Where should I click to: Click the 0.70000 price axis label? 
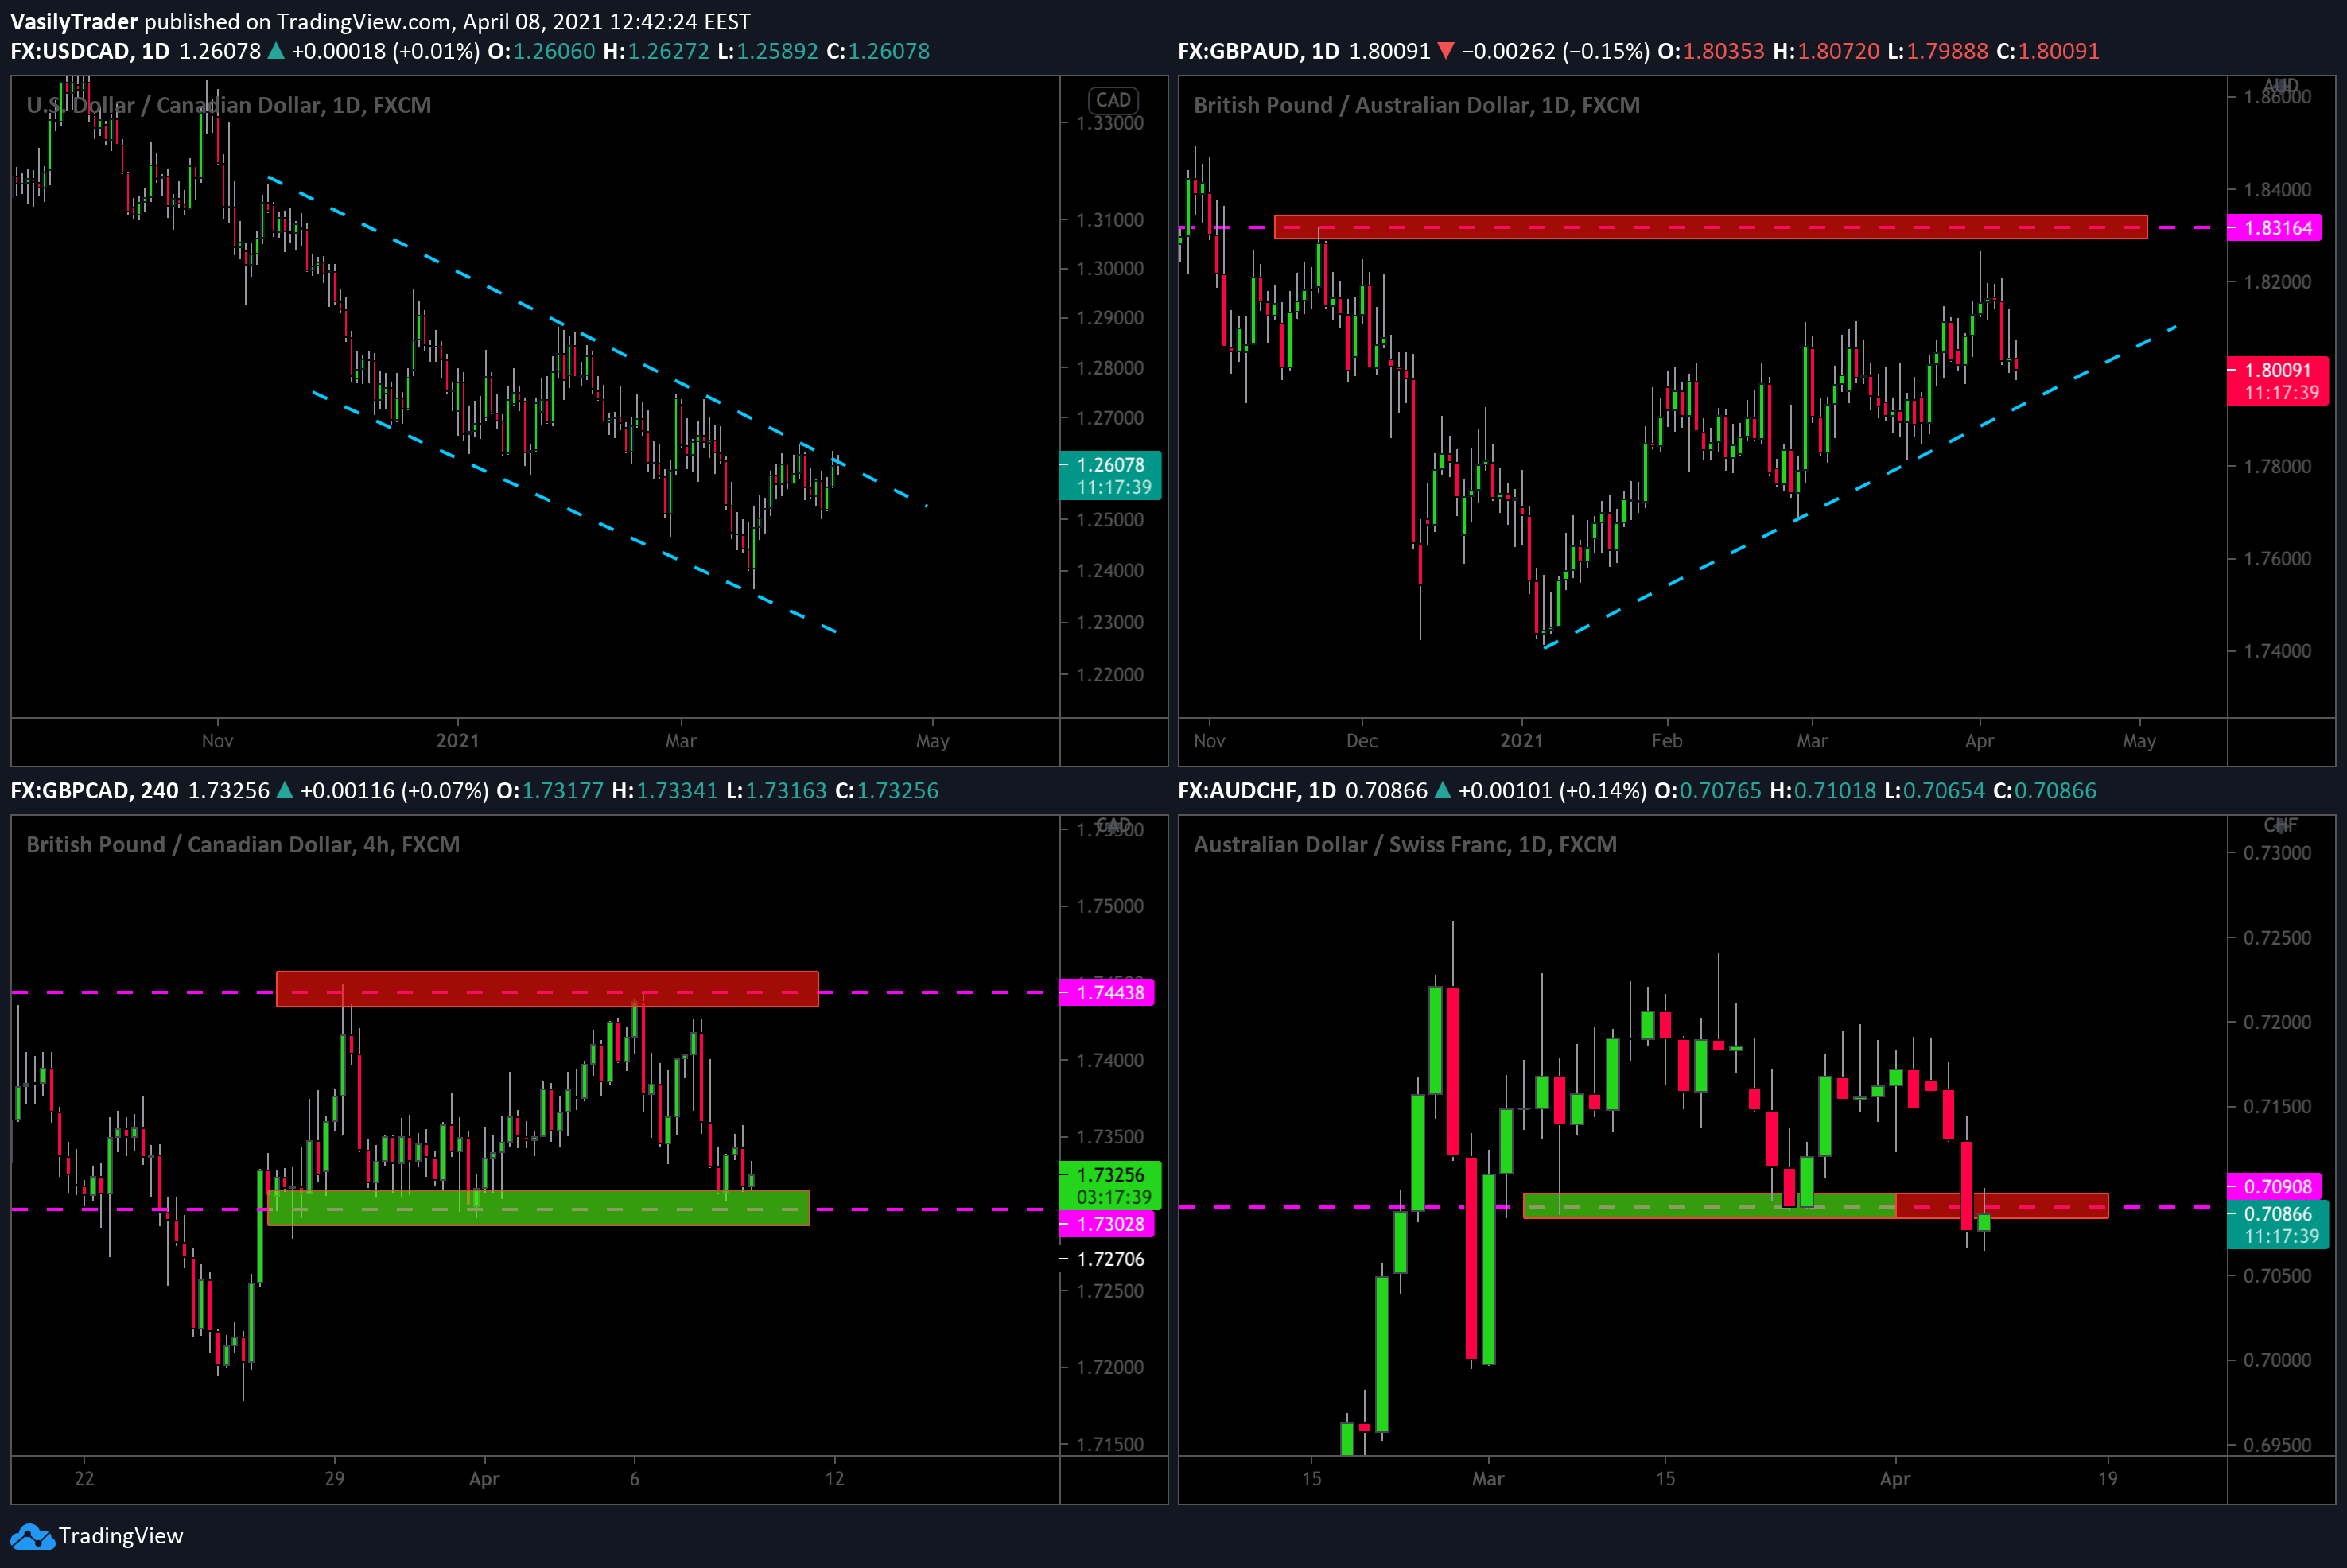coord(2278,1361)
